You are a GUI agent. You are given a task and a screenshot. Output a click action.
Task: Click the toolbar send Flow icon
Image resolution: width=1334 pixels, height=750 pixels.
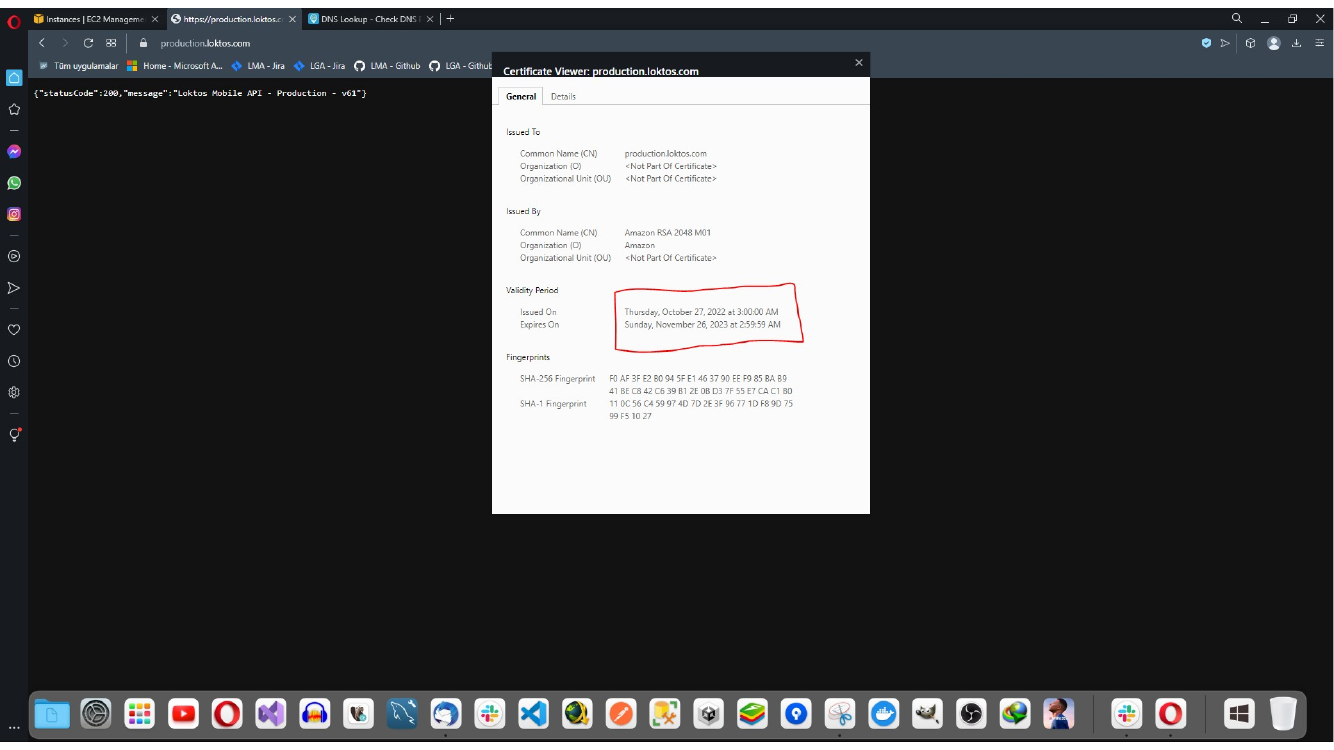point(1225,43)
